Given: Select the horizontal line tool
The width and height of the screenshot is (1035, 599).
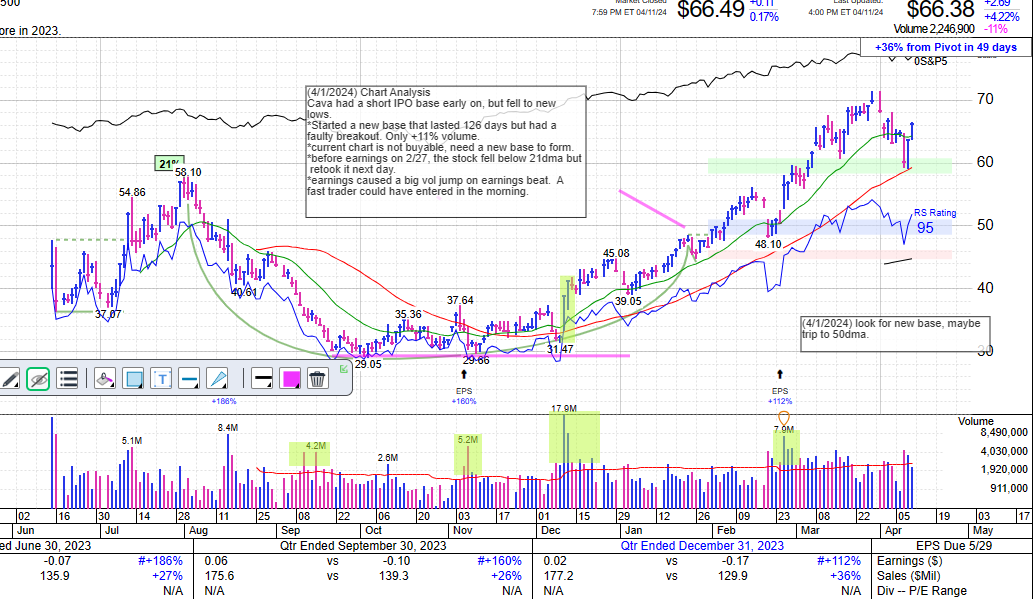Looking at the screenshot, I should [x=189, y=379].
